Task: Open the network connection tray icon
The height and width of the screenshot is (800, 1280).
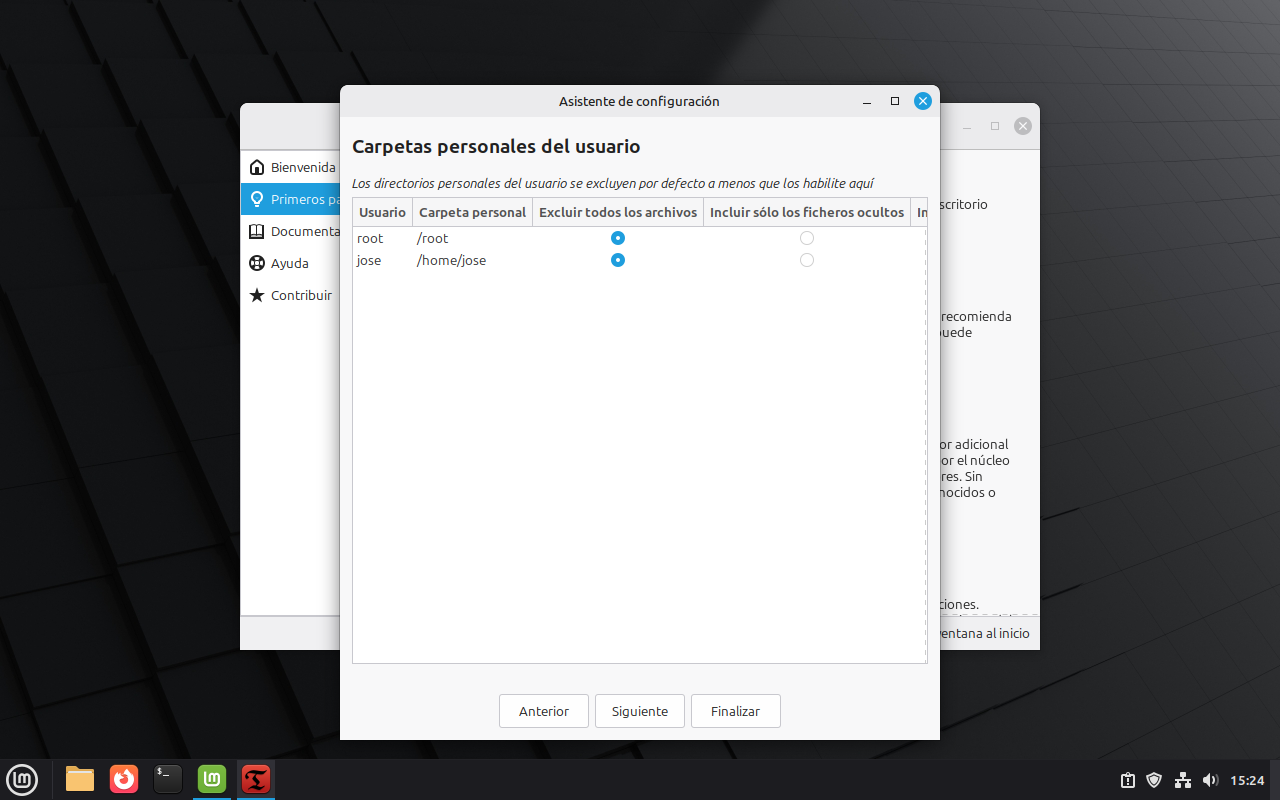Action: pos(1182,780)
